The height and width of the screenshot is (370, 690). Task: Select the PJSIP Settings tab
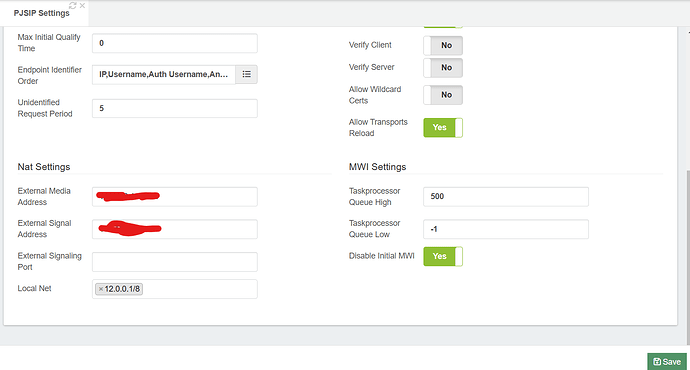[x=41, y=13]
